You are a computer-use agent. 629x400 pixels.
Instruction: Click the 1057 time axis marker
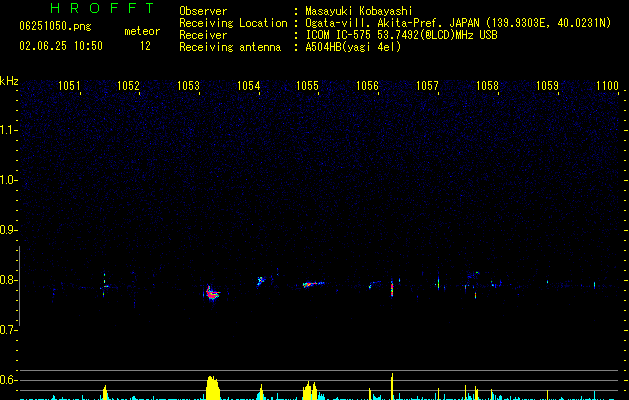(428, 85)
